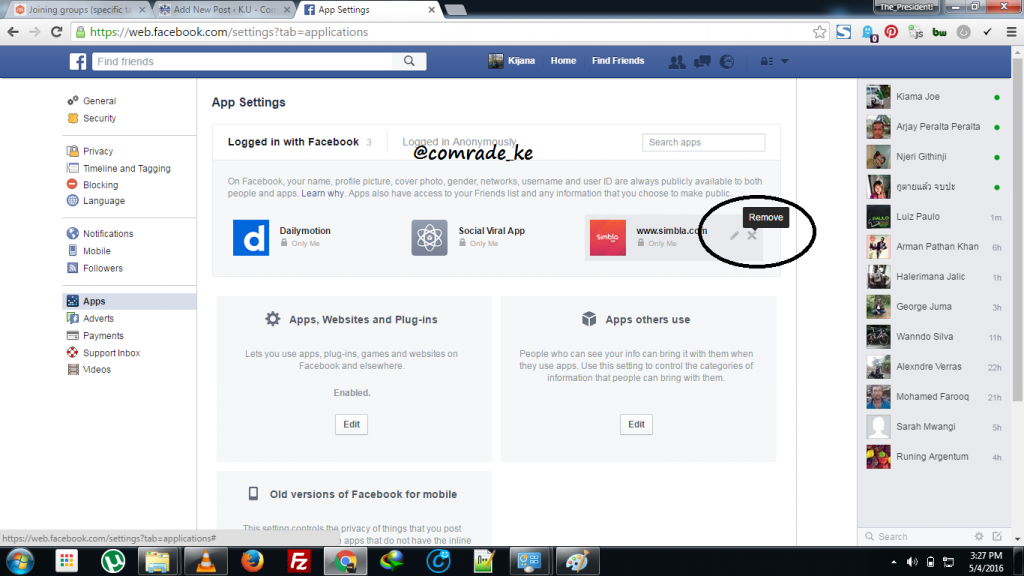The width and height of the screenshot is (1024, 576).
Task: Open Privacy settings
Action: point(98,151)
